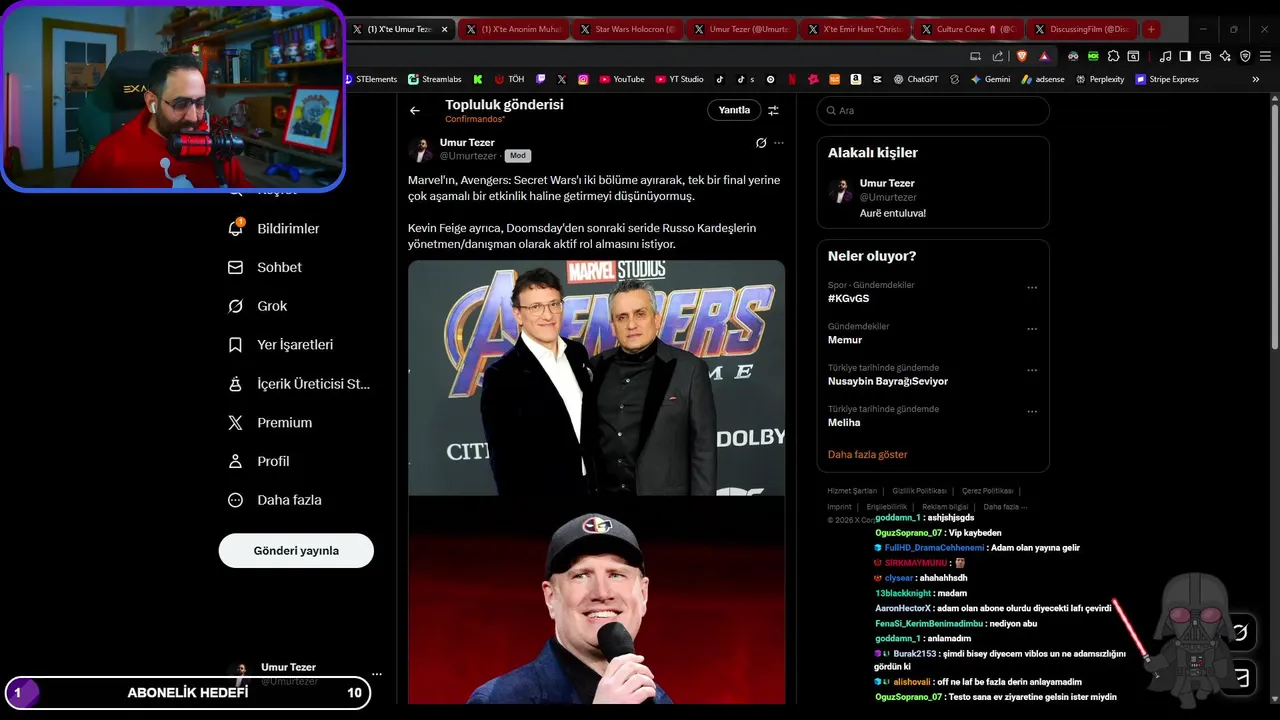This screenshot has height=720, width=1280.
Task: Go back with the arrow beside Topluluk gönderisi
Action: pos(415,110)
